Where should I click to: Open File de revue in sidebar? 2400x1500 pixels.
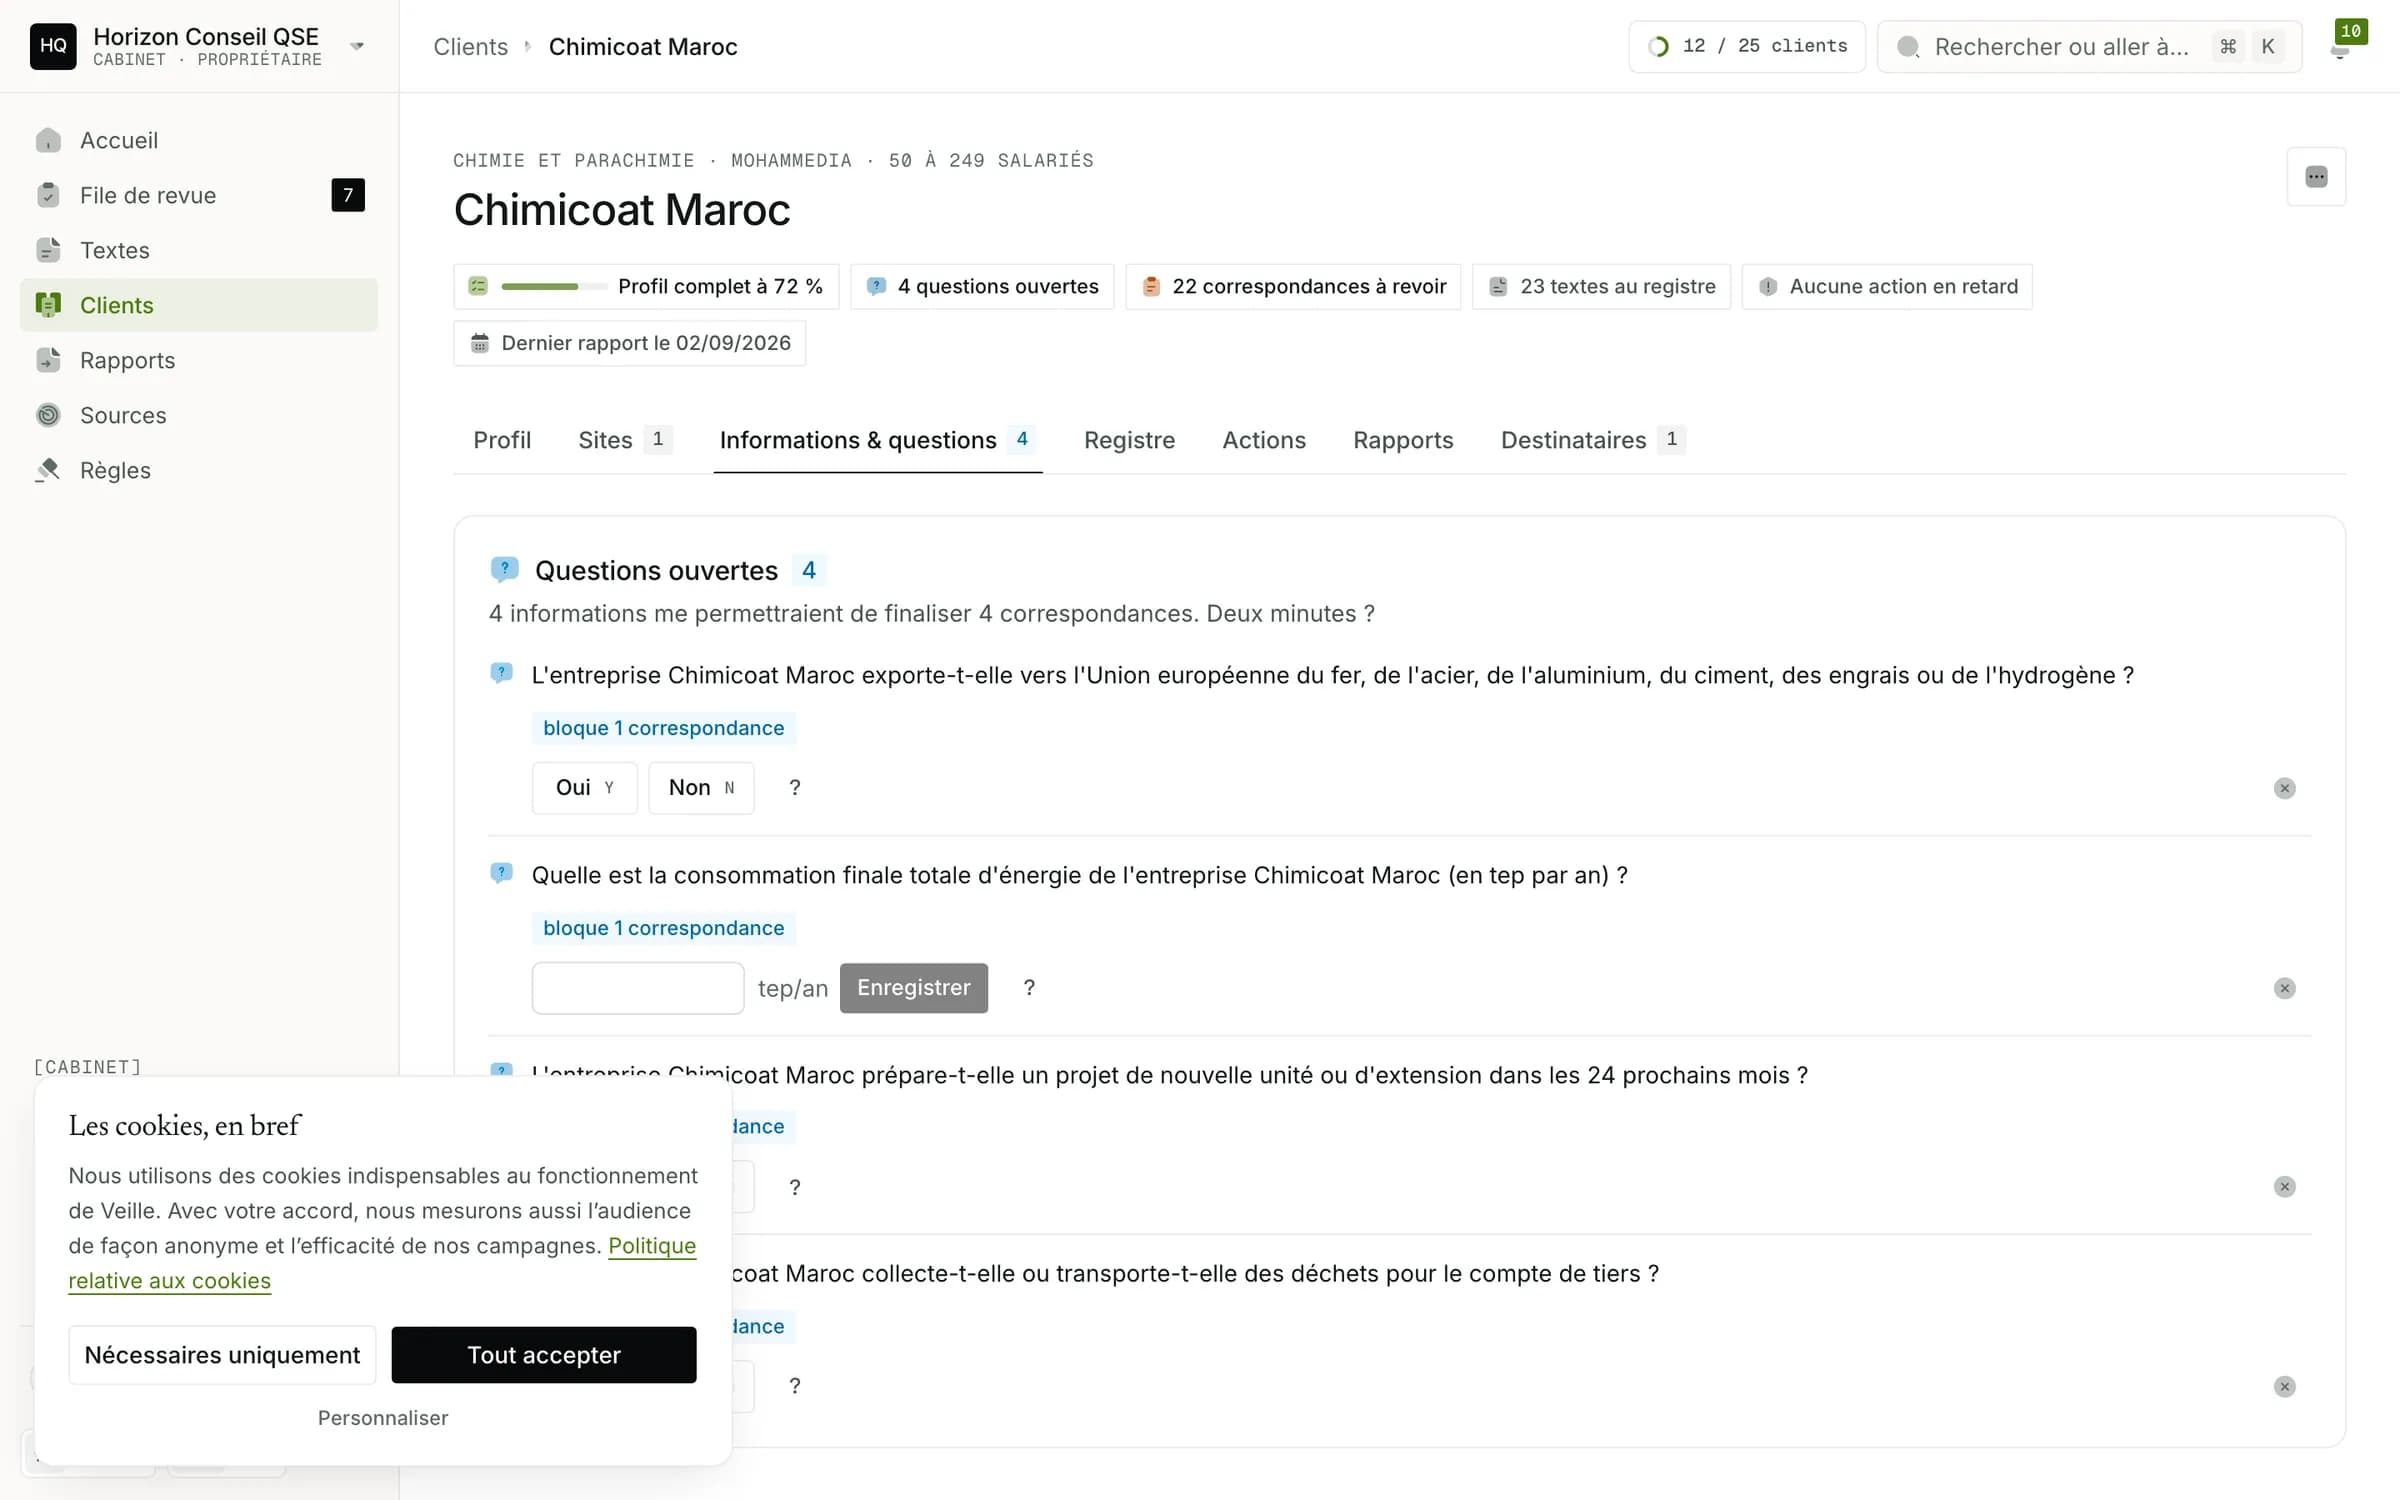tap(199, 195)
